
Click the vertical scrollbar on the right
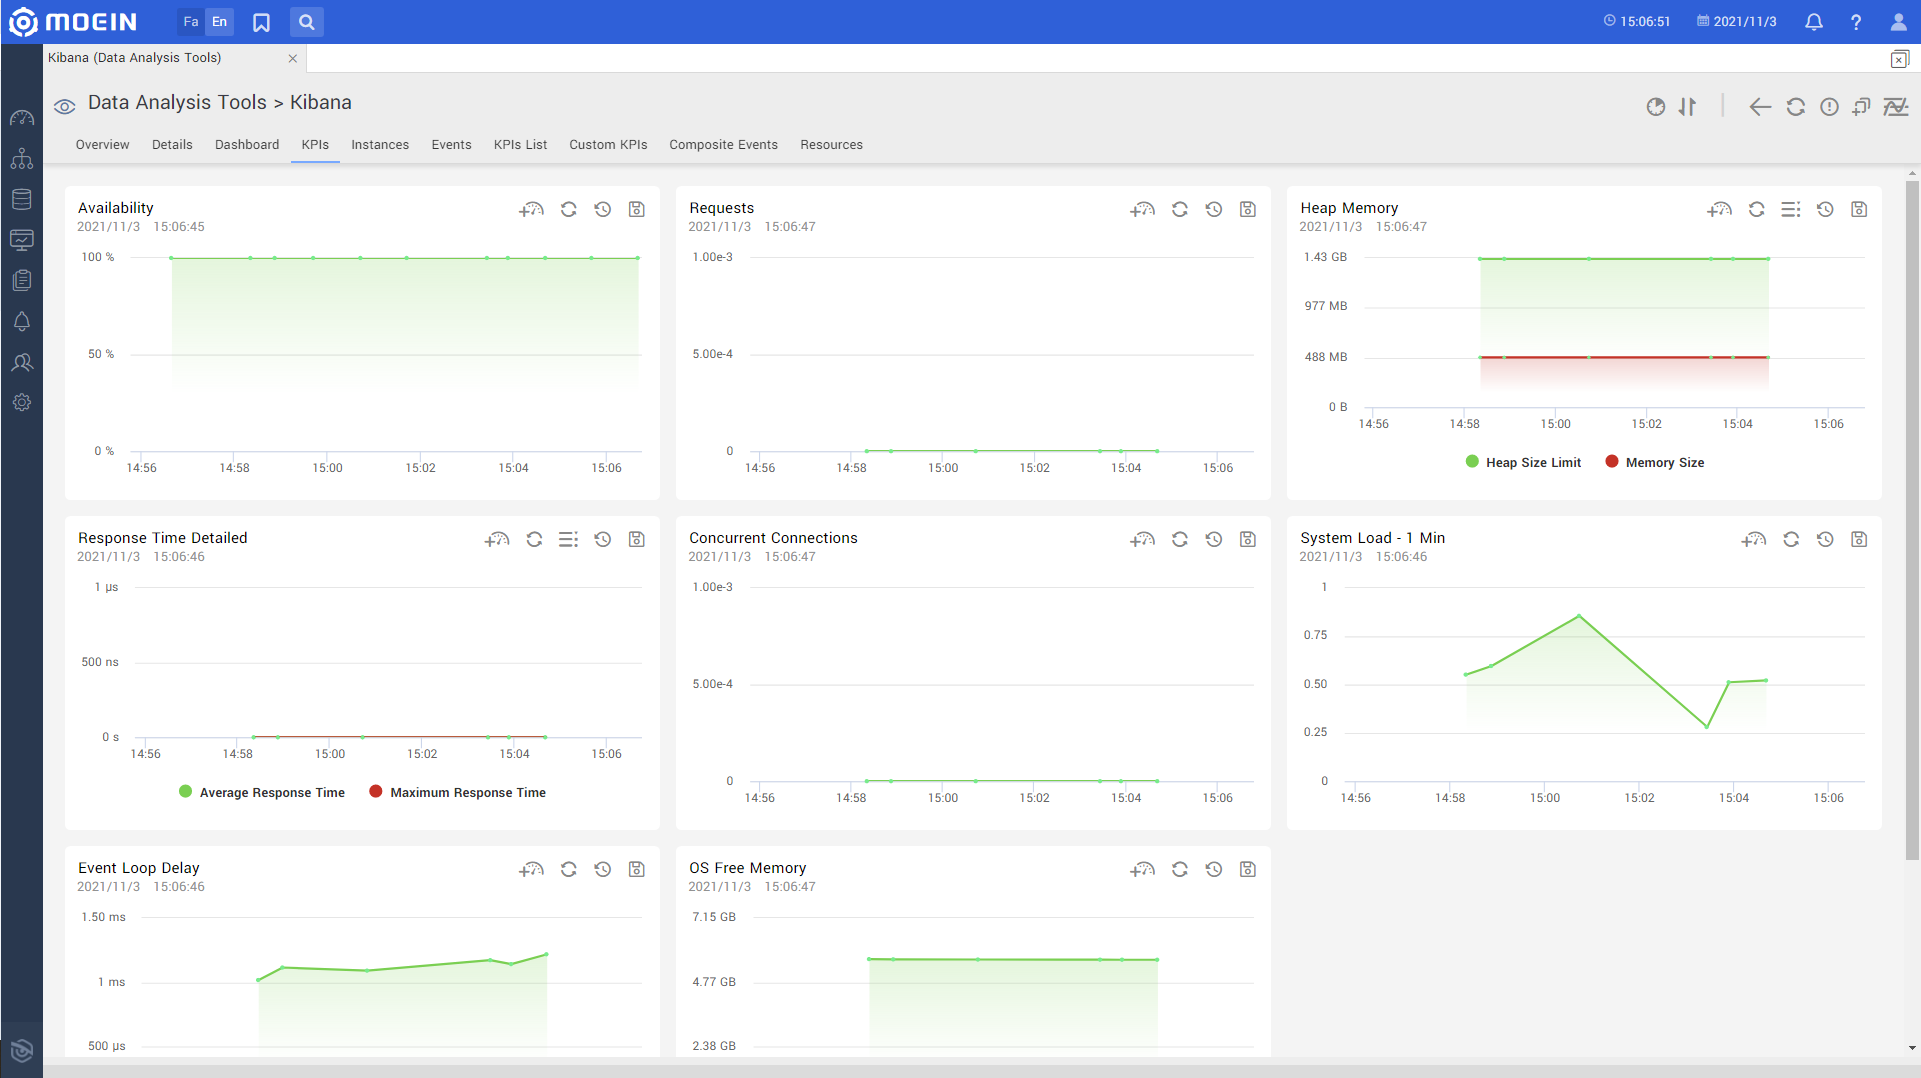1912,519
